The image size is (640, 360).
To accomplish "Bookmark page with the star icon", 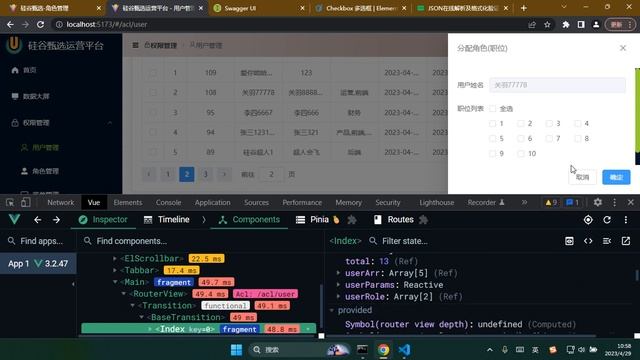I will [547, 24].
